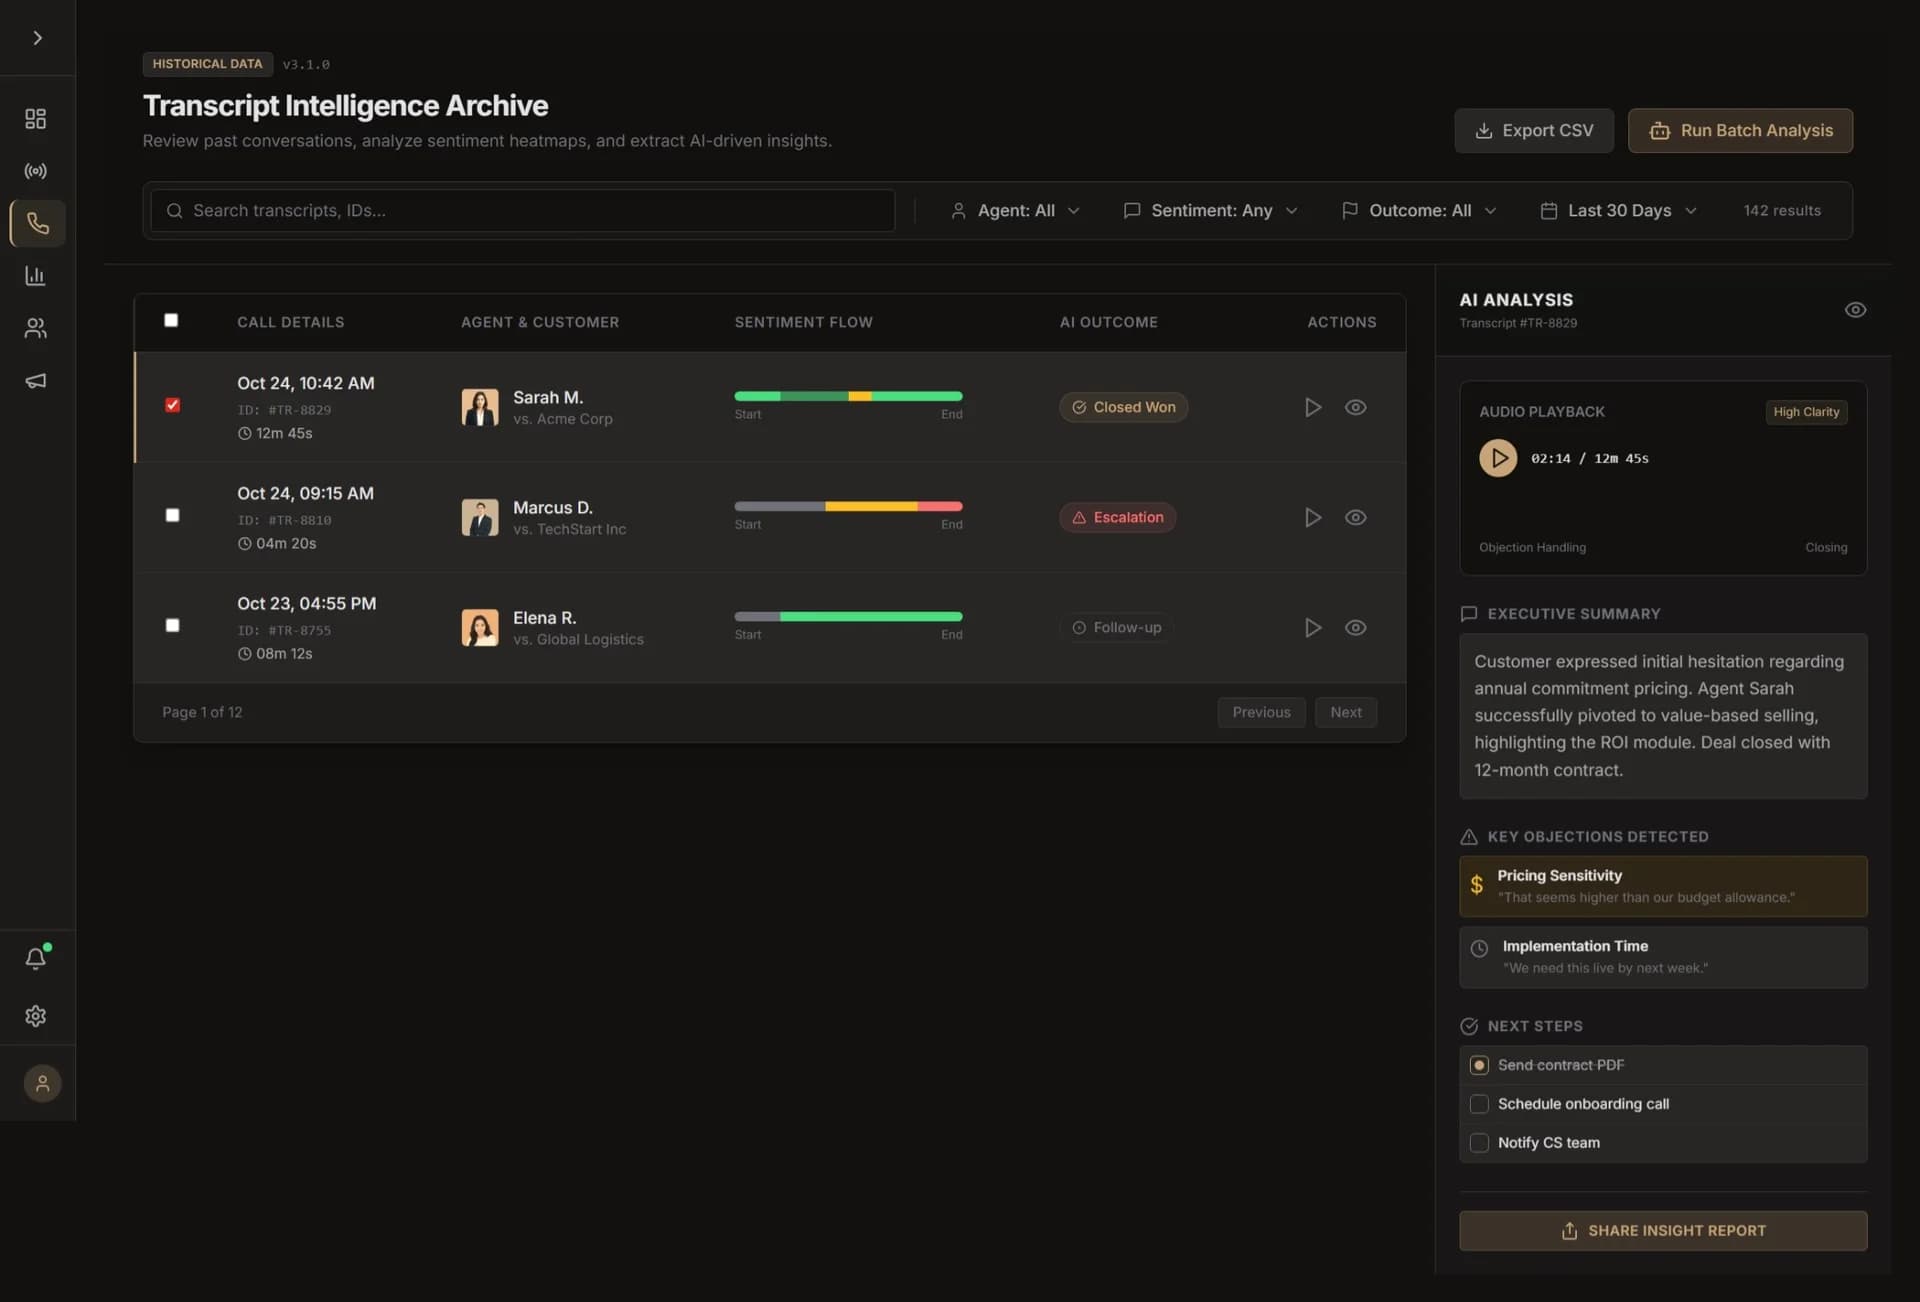Click the Previous page button
Viewport: 1920px width, 1302px height.
click(x=1261, y=712)
